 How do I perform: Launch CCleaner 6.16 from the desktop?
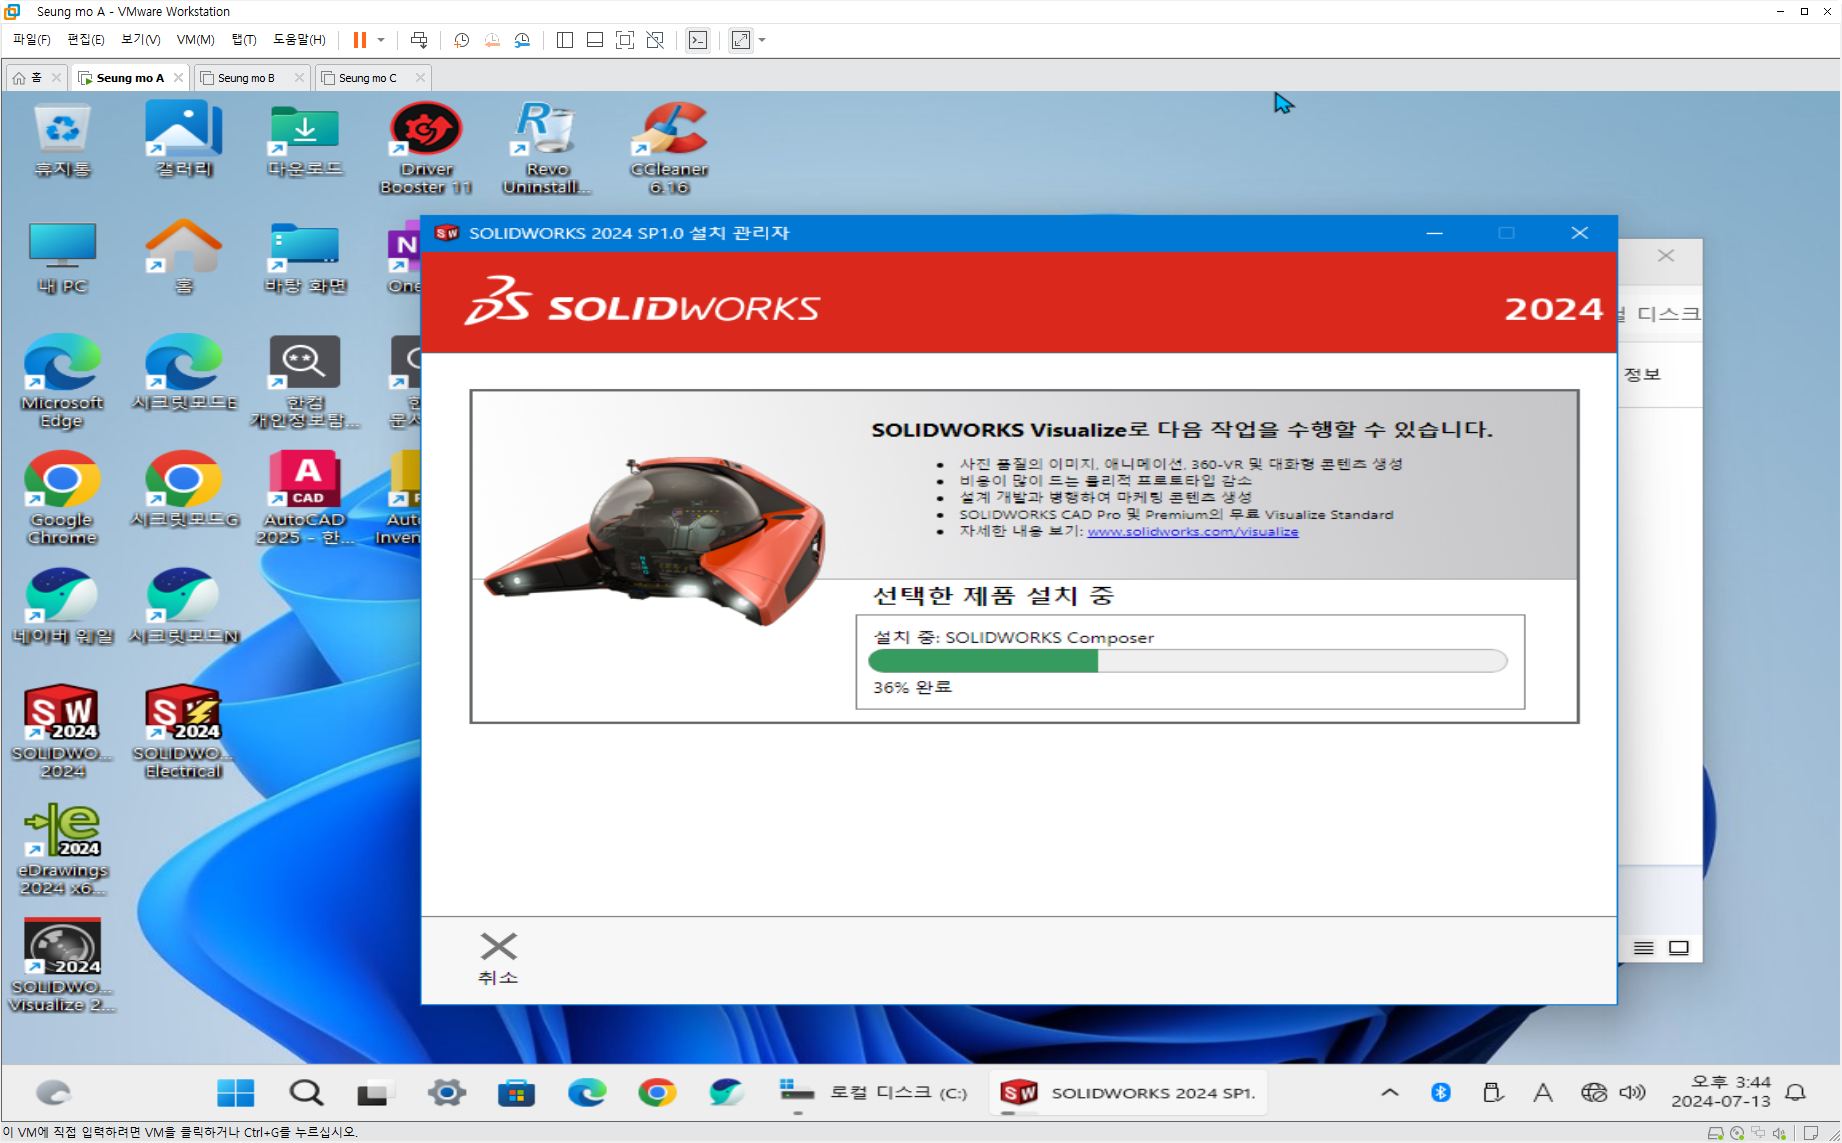(669, 148)
